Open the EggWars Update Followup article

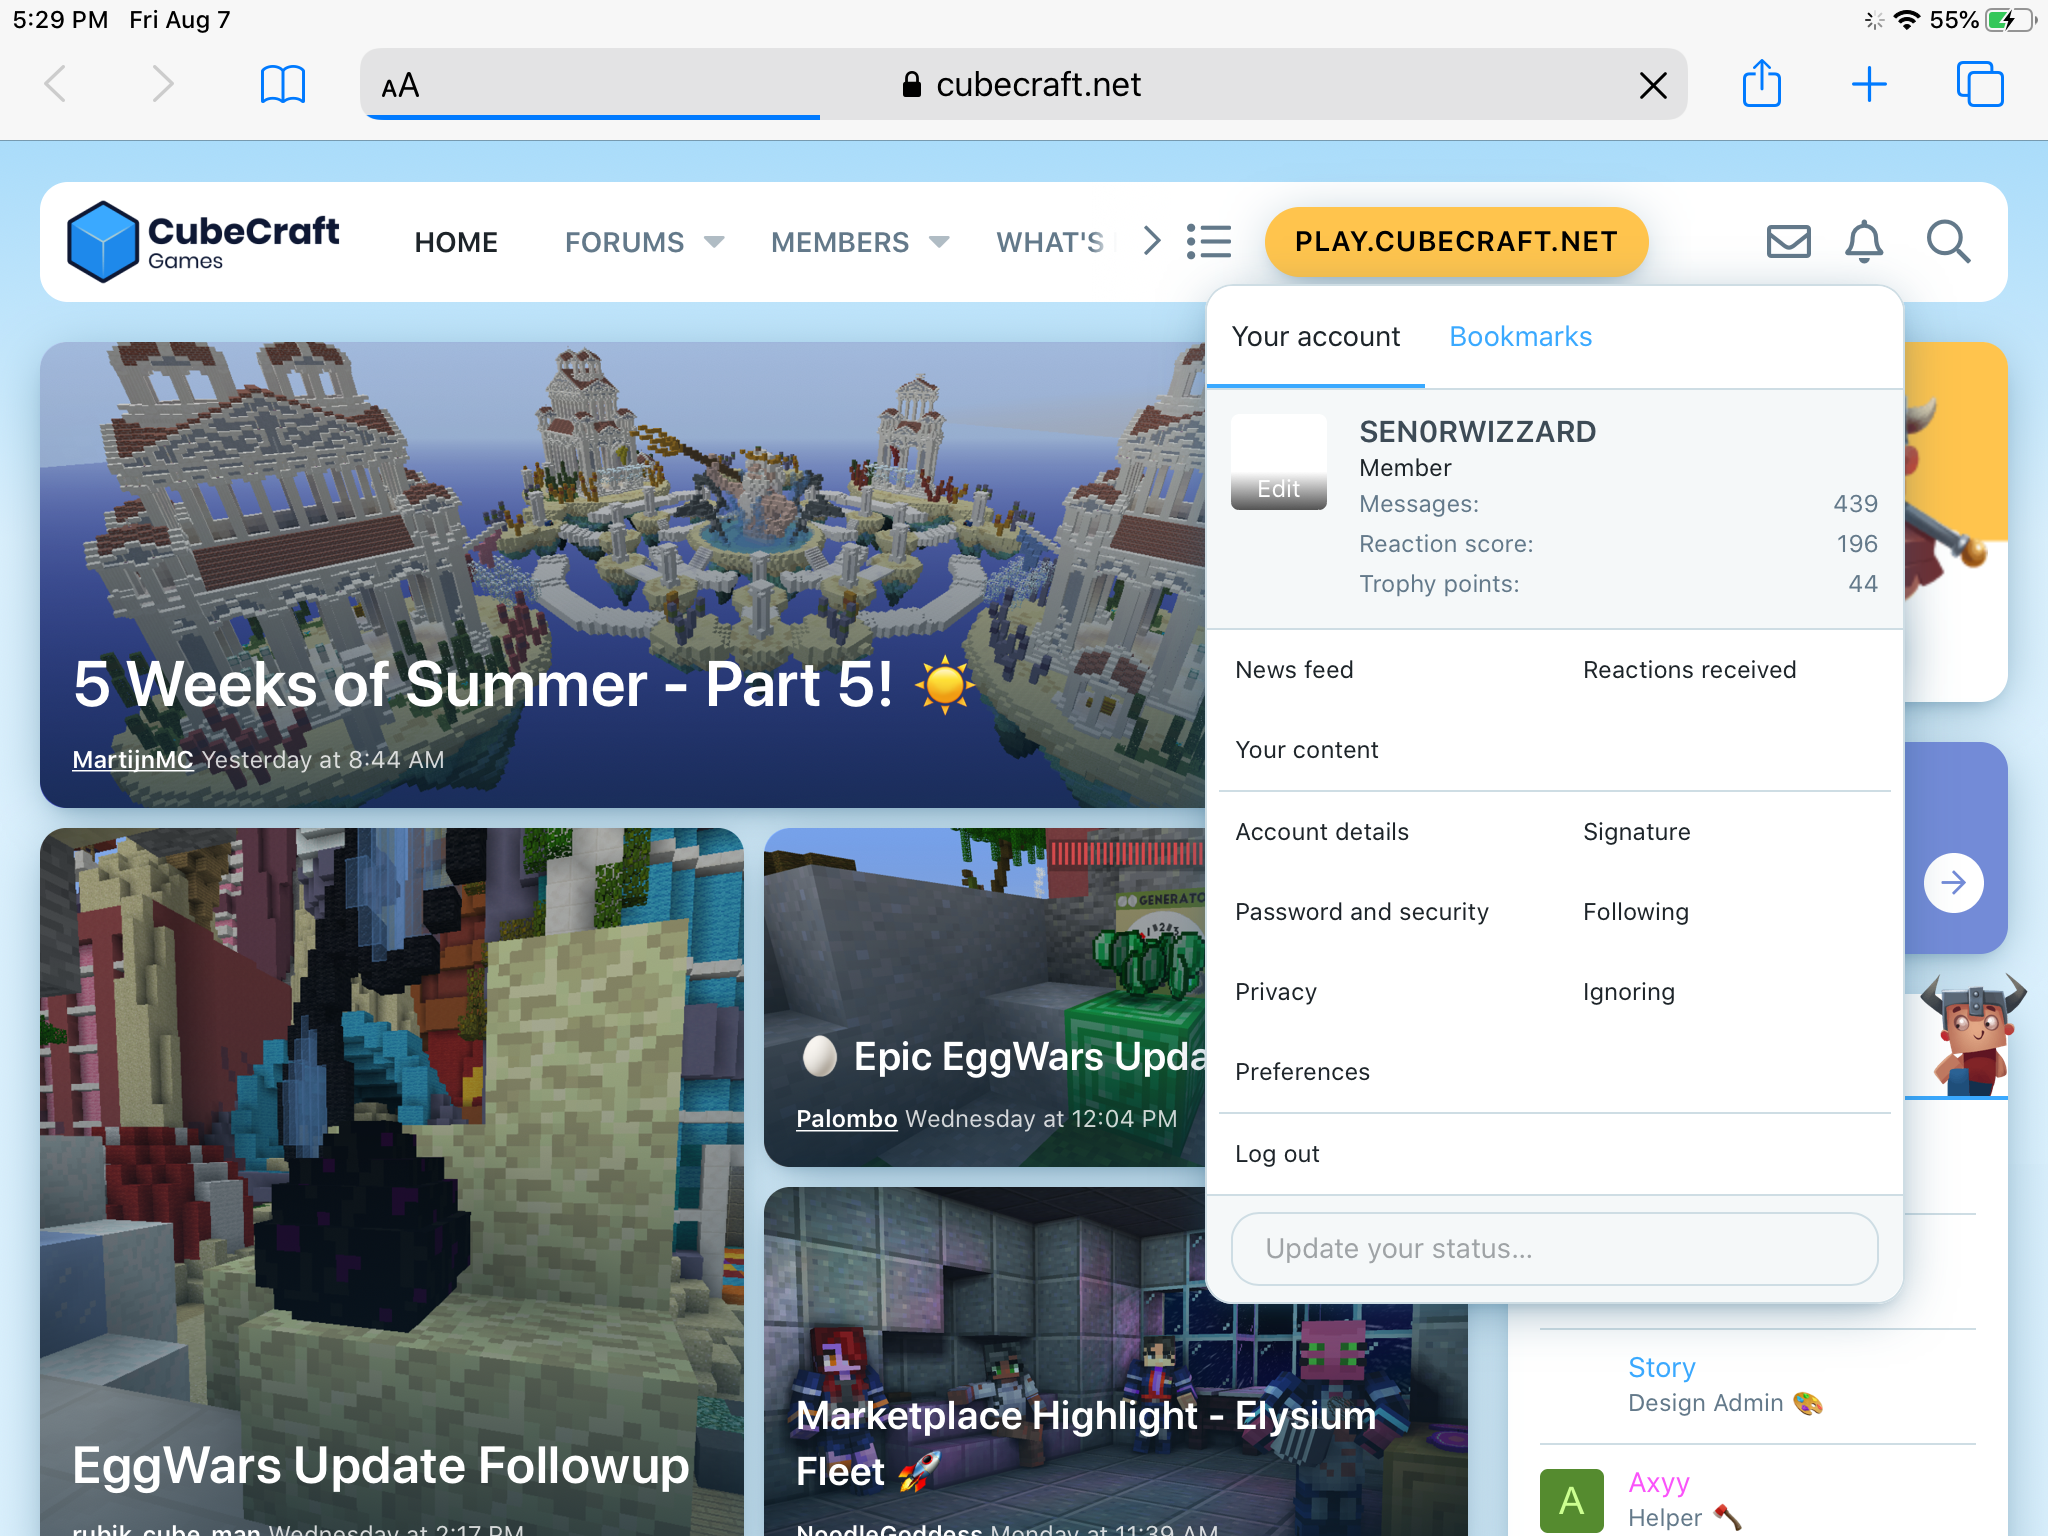(381, 1466)
